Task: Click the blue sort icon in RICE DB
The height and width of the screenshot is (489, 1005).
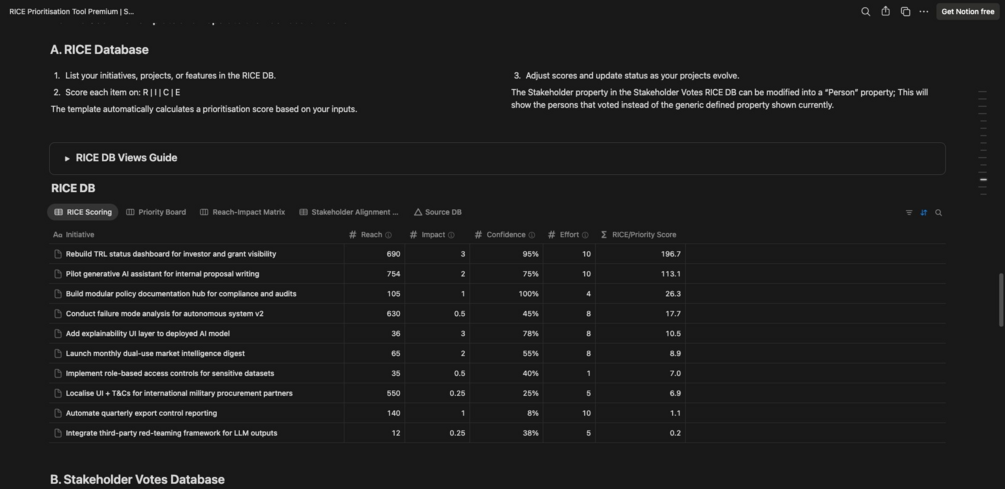Action: pos(924,212)
